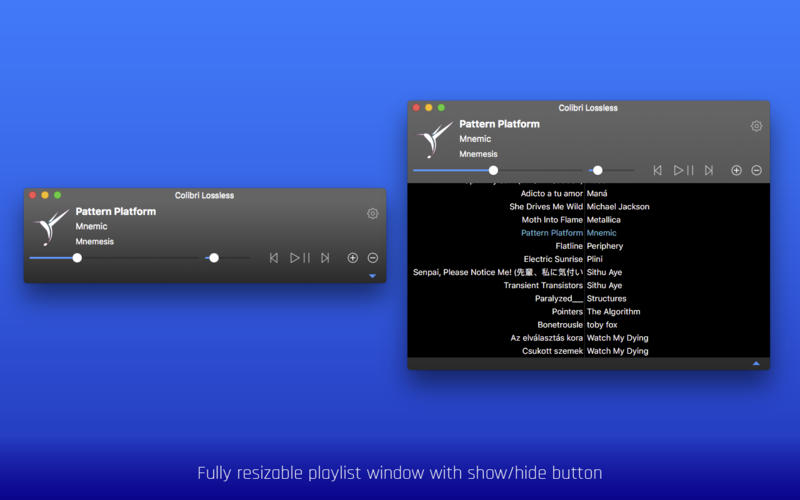Viewport: 800px width, 500px height.
Task: Select Flatline by Periphery in playlist
Action: click(588, 246)
